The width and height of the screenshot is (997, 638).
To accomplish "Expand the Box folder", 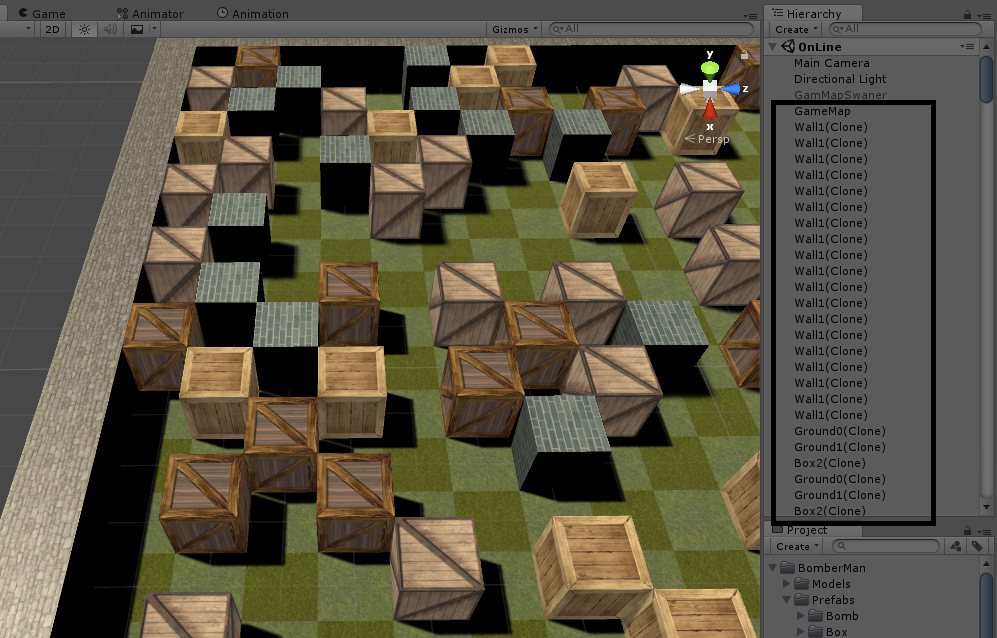I will click(801, 632).
